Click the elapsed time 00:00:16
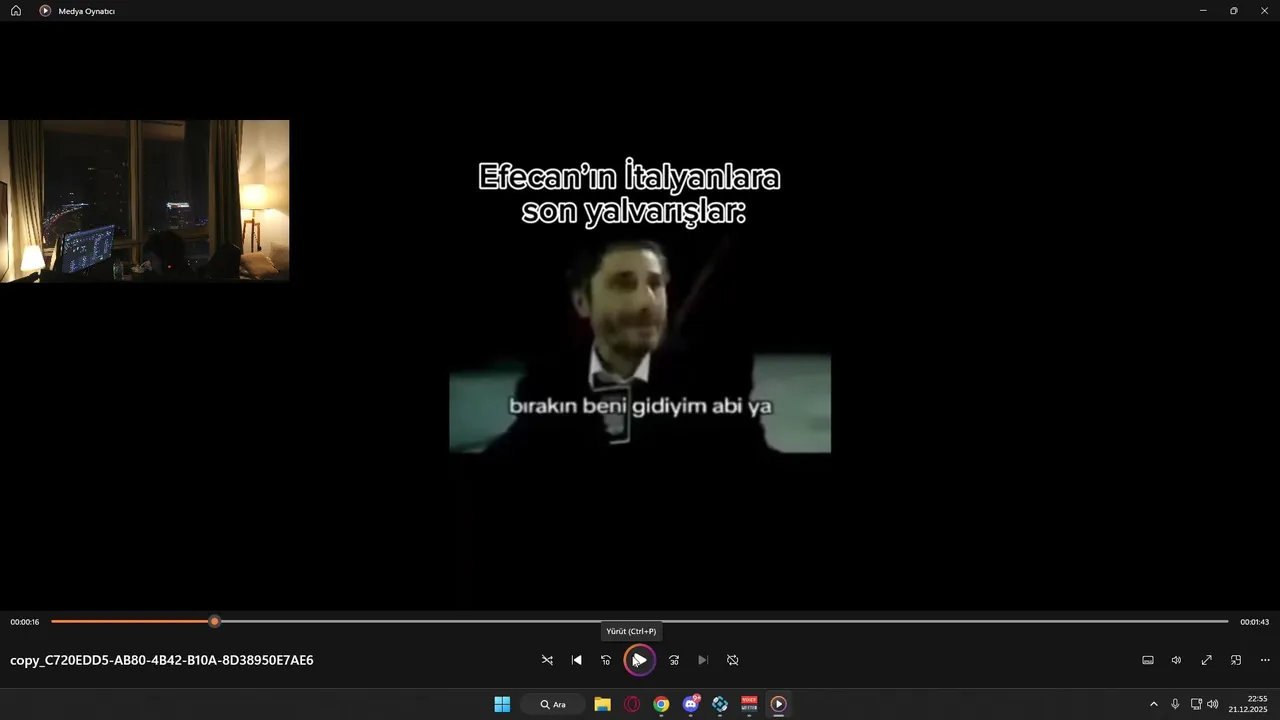Viewport: 1280px width, 720px height. coord(25,622)
